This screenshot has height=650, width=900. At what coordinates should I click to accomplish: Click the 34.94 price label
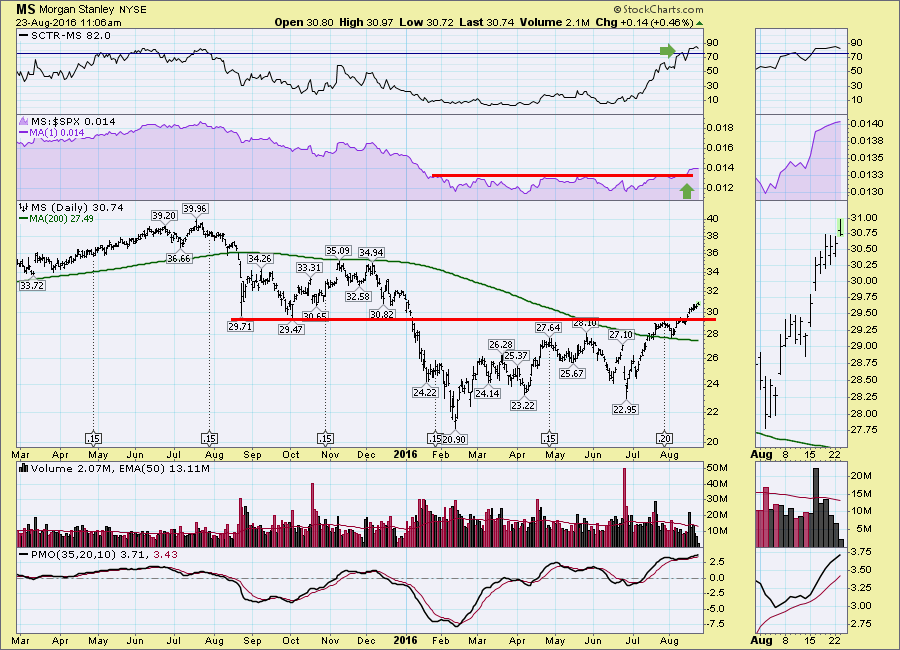coord(371,252)
